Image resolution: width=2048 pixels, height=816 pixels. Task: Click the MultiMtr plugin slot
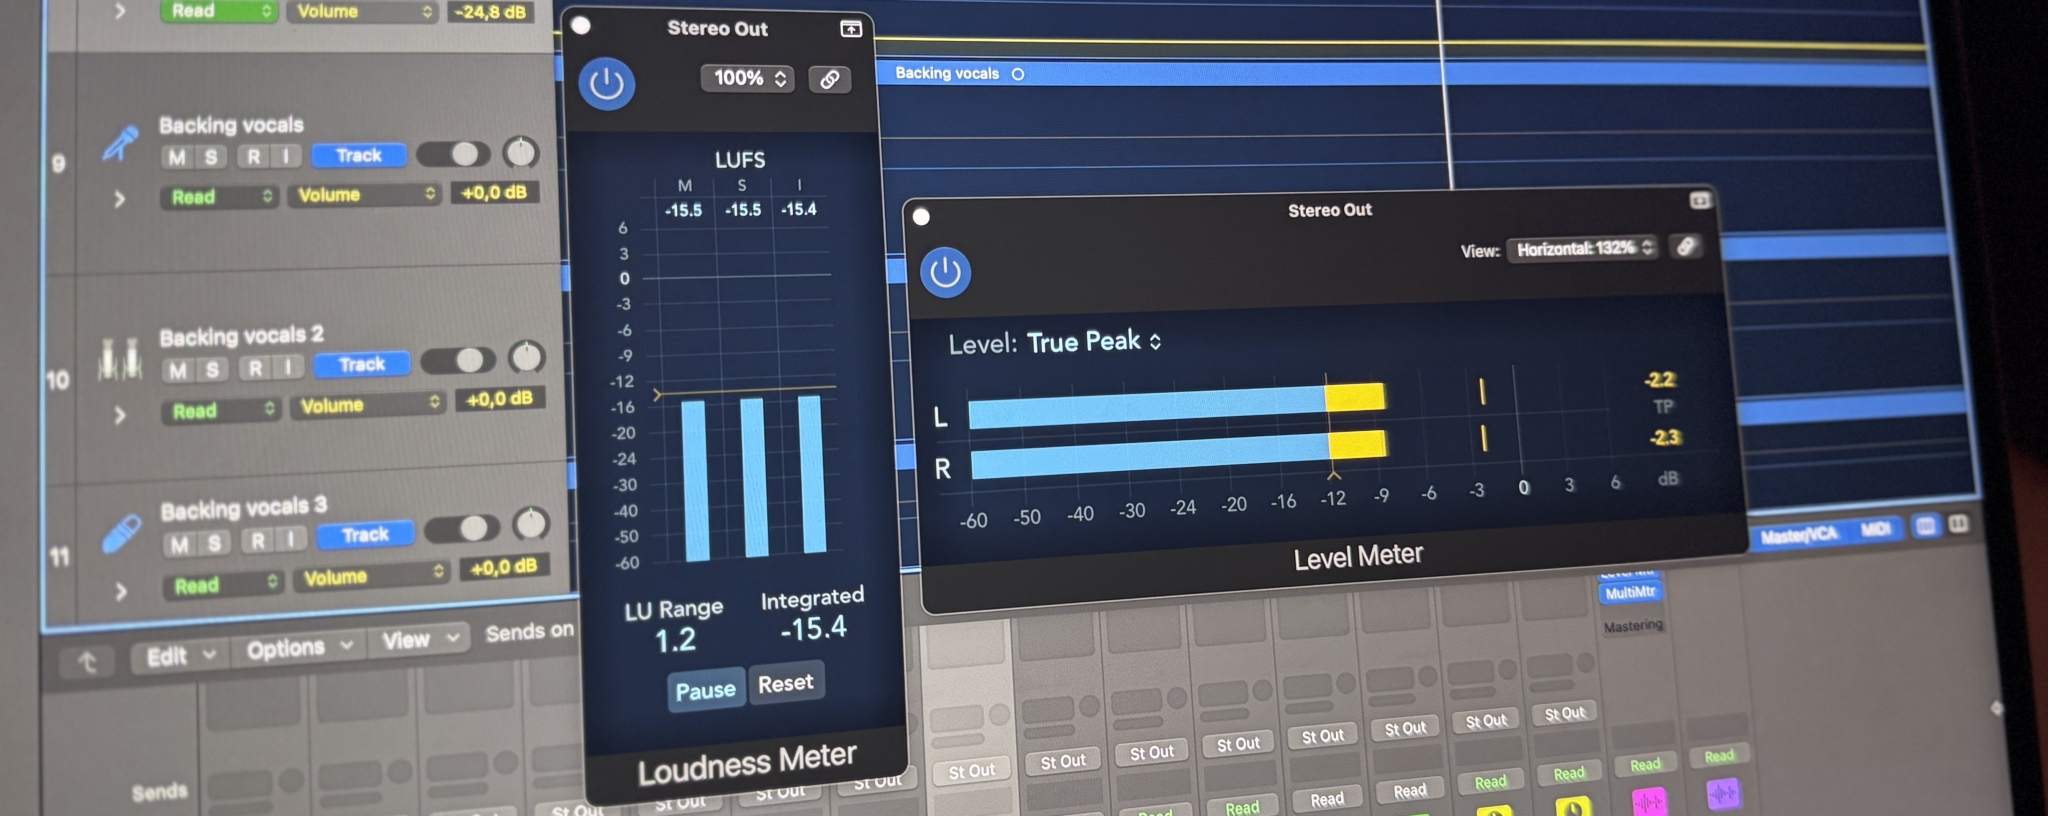[1630, 592]
